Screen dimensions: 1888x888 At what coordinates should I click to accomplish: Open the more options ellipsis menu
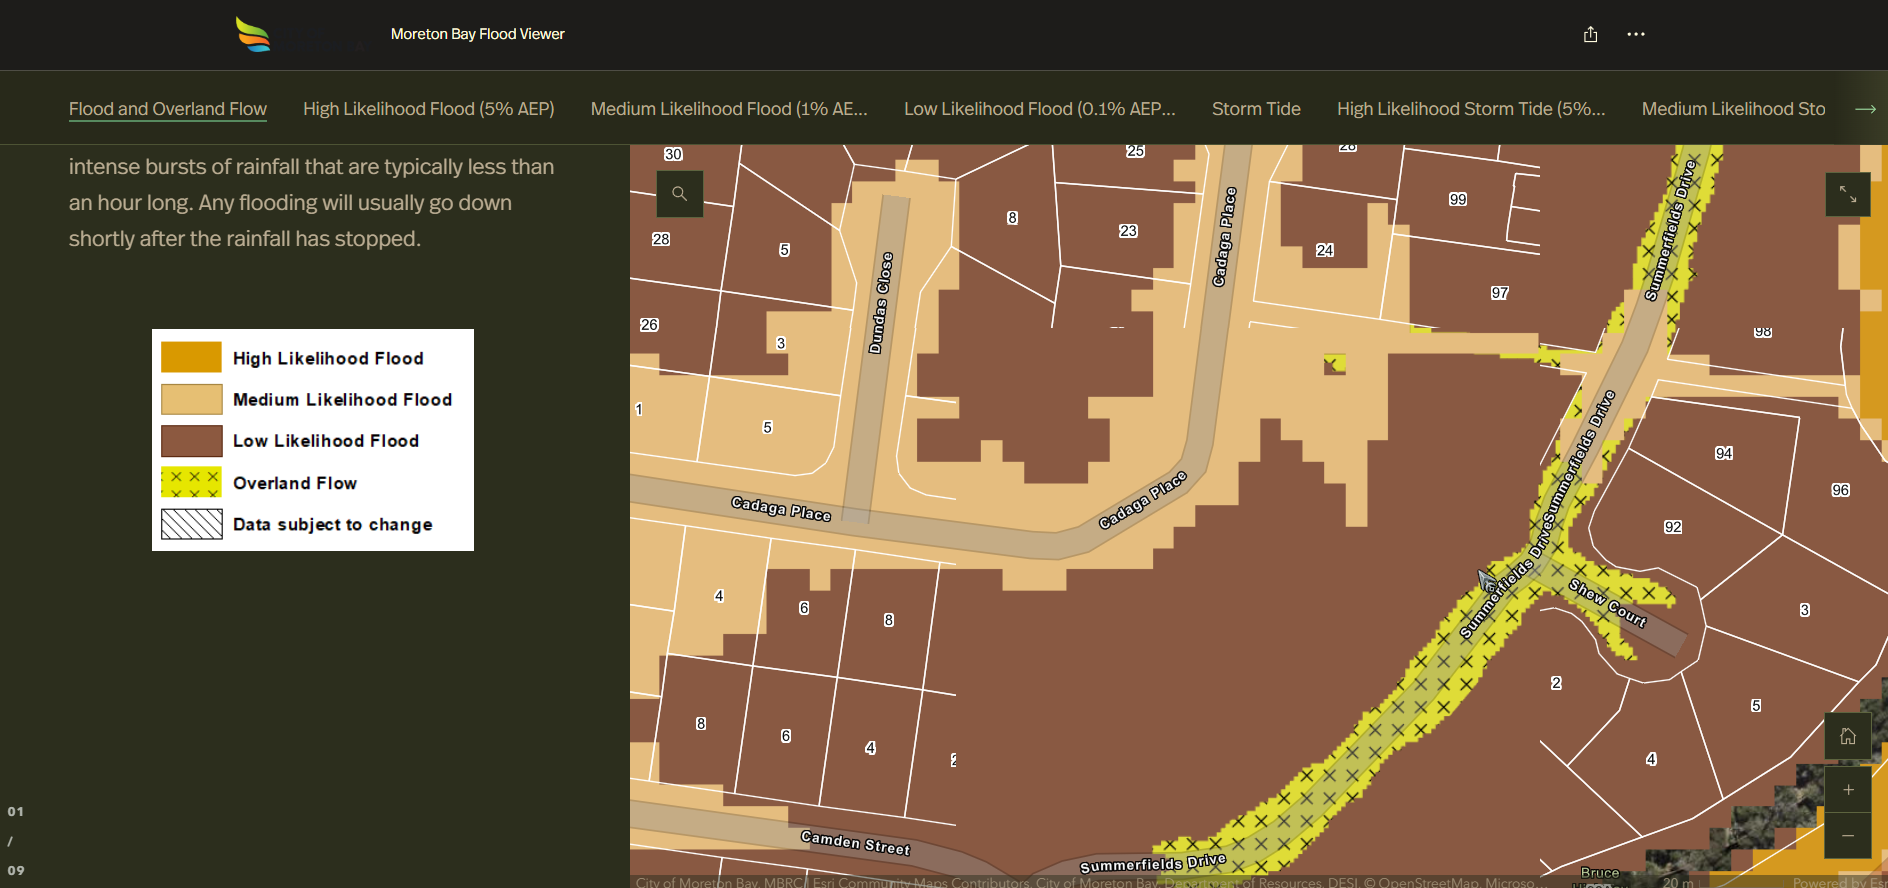tap(1635, 35)
